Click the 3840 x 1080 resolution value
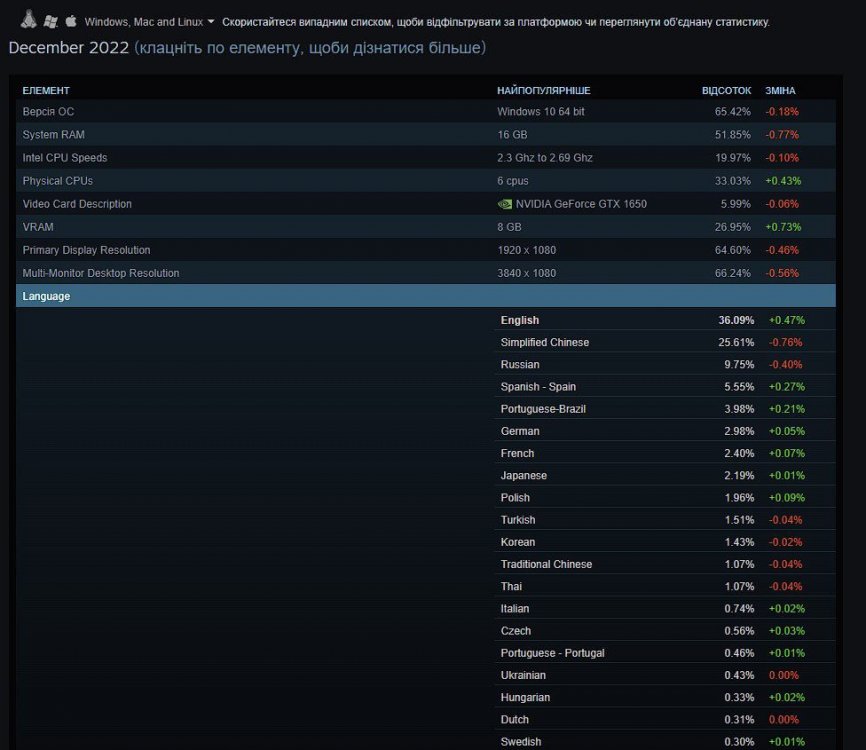The width and height of the screenshot is (866, 750). pos(526,273)
